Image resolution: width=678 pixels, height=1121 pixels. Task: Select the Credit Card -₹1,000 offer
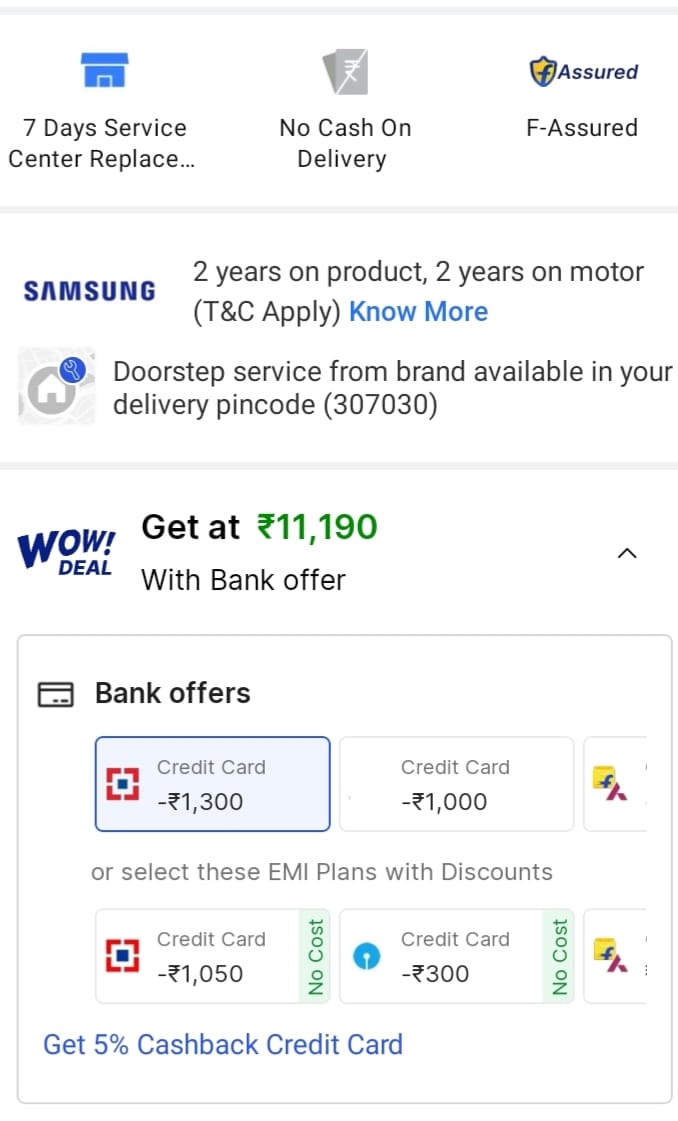pyautogui.click(x=456, y=784)
